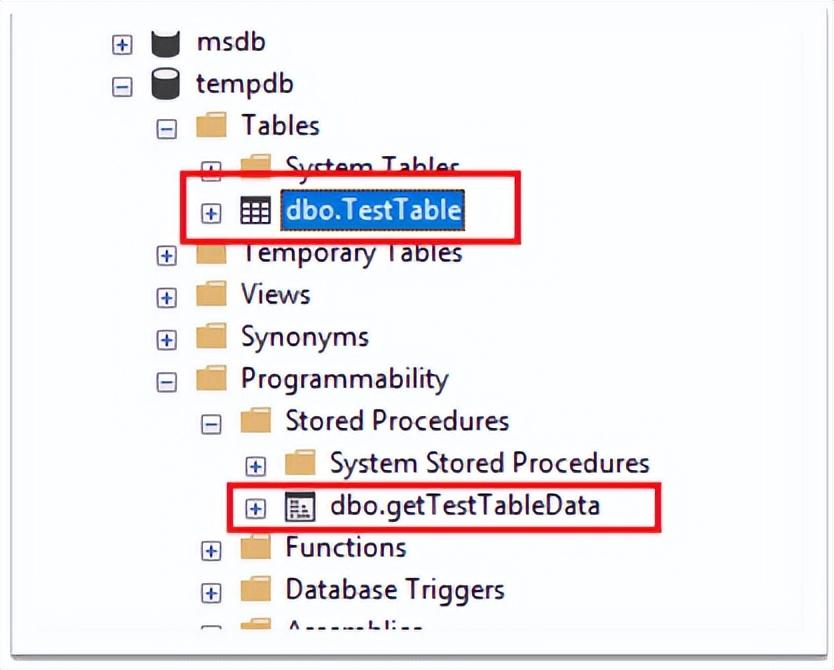Click the msdb database cylinder icon
834x670 pixels.
[x=165, y=44]
